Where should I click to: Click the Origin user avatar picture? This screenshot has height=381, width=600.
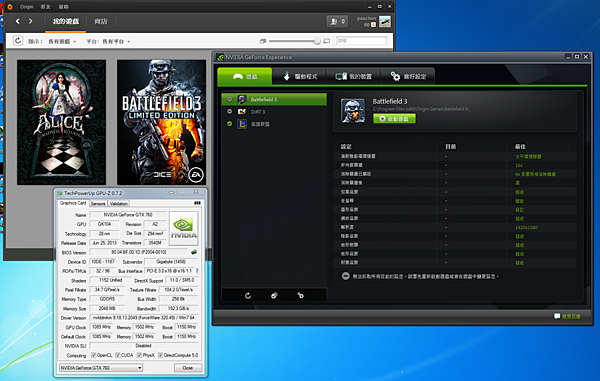[385, 21]
